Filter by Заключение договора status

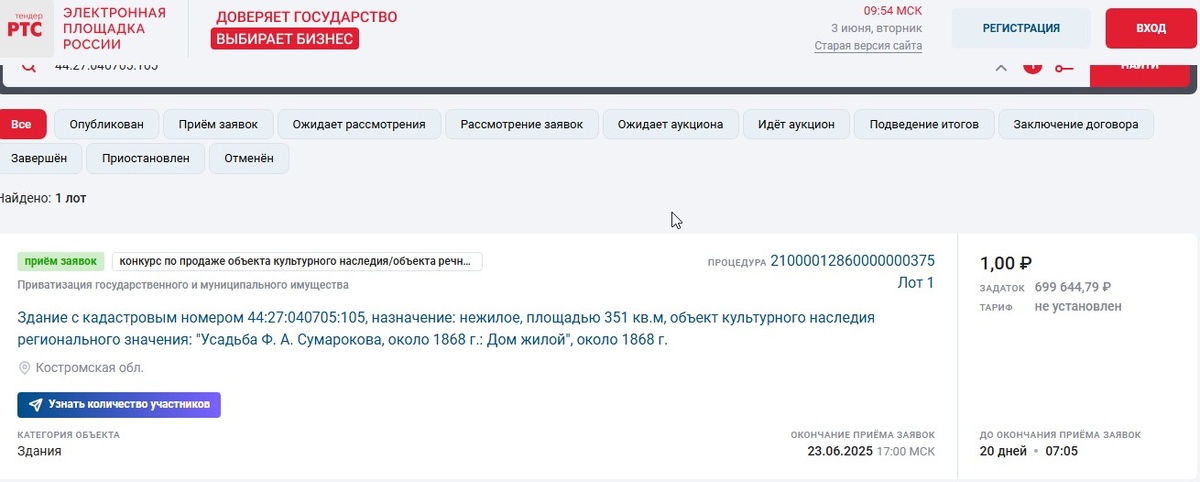1076,124
